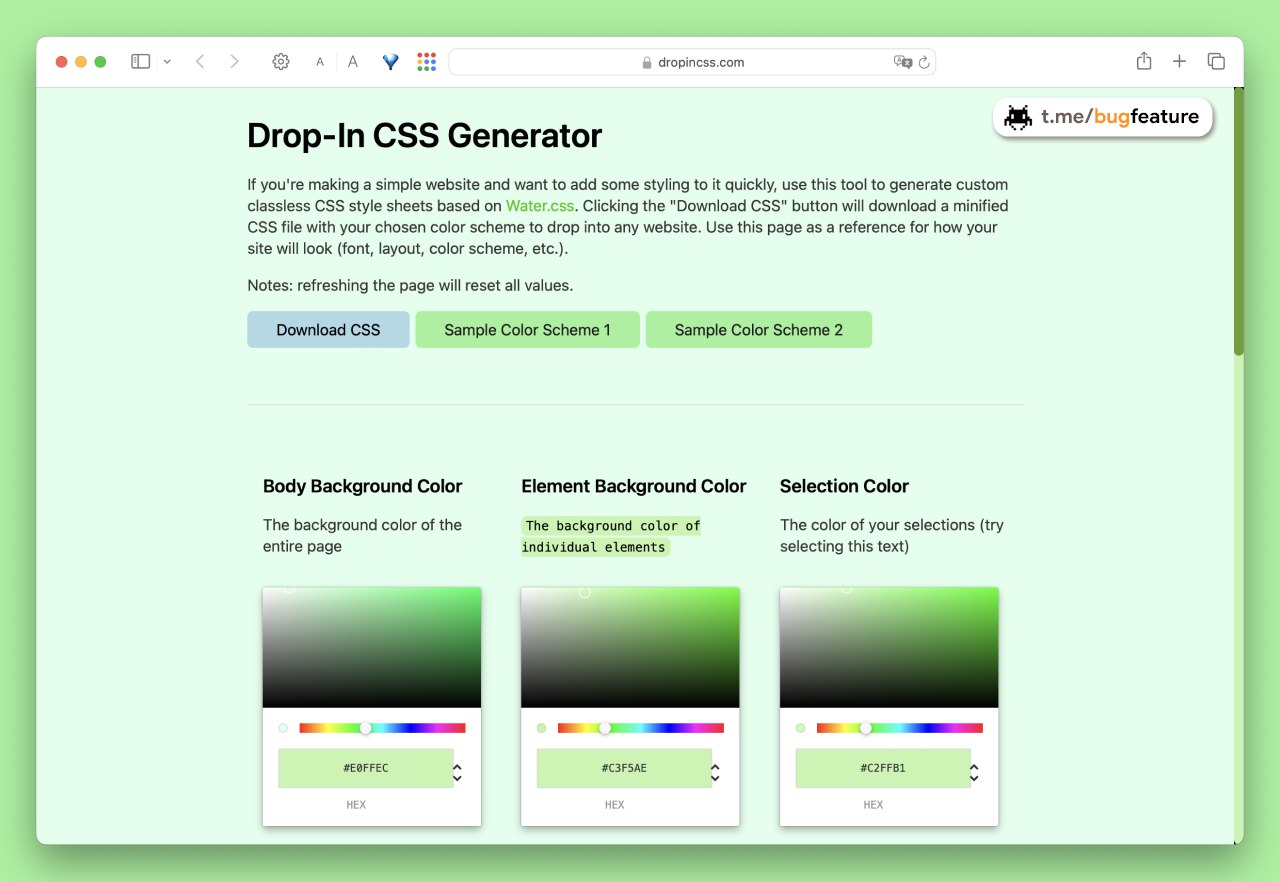Decrease text size with small A
The height and width of the screenshot is (882, 1280).
(x=320, y=62)
